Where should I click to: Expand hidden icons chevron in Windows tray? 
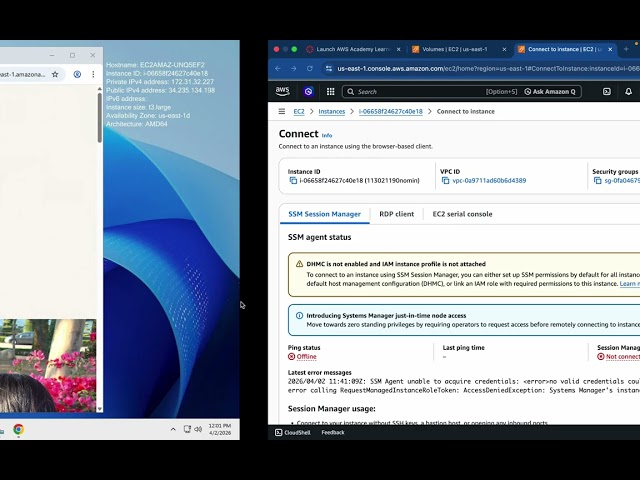pos(173,429)
